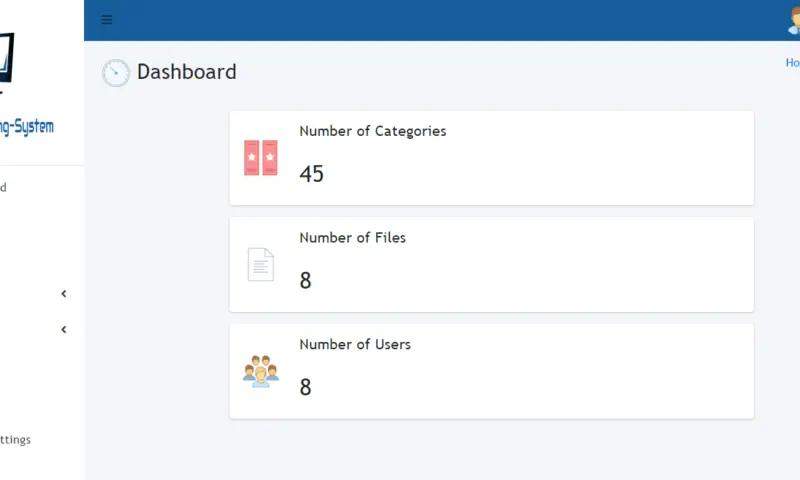Click the red Categories ticket icon
The height and width of the screenshot is (480, 800).
[x=260, y=158]
